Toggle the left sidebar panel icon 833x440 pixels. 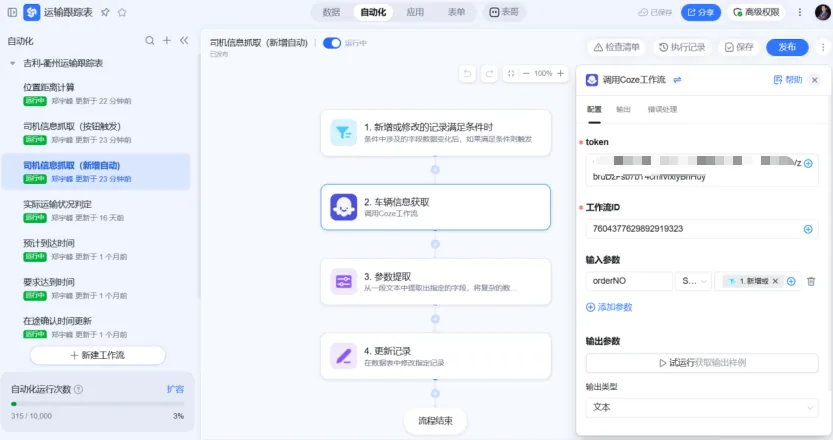point(12,12)
